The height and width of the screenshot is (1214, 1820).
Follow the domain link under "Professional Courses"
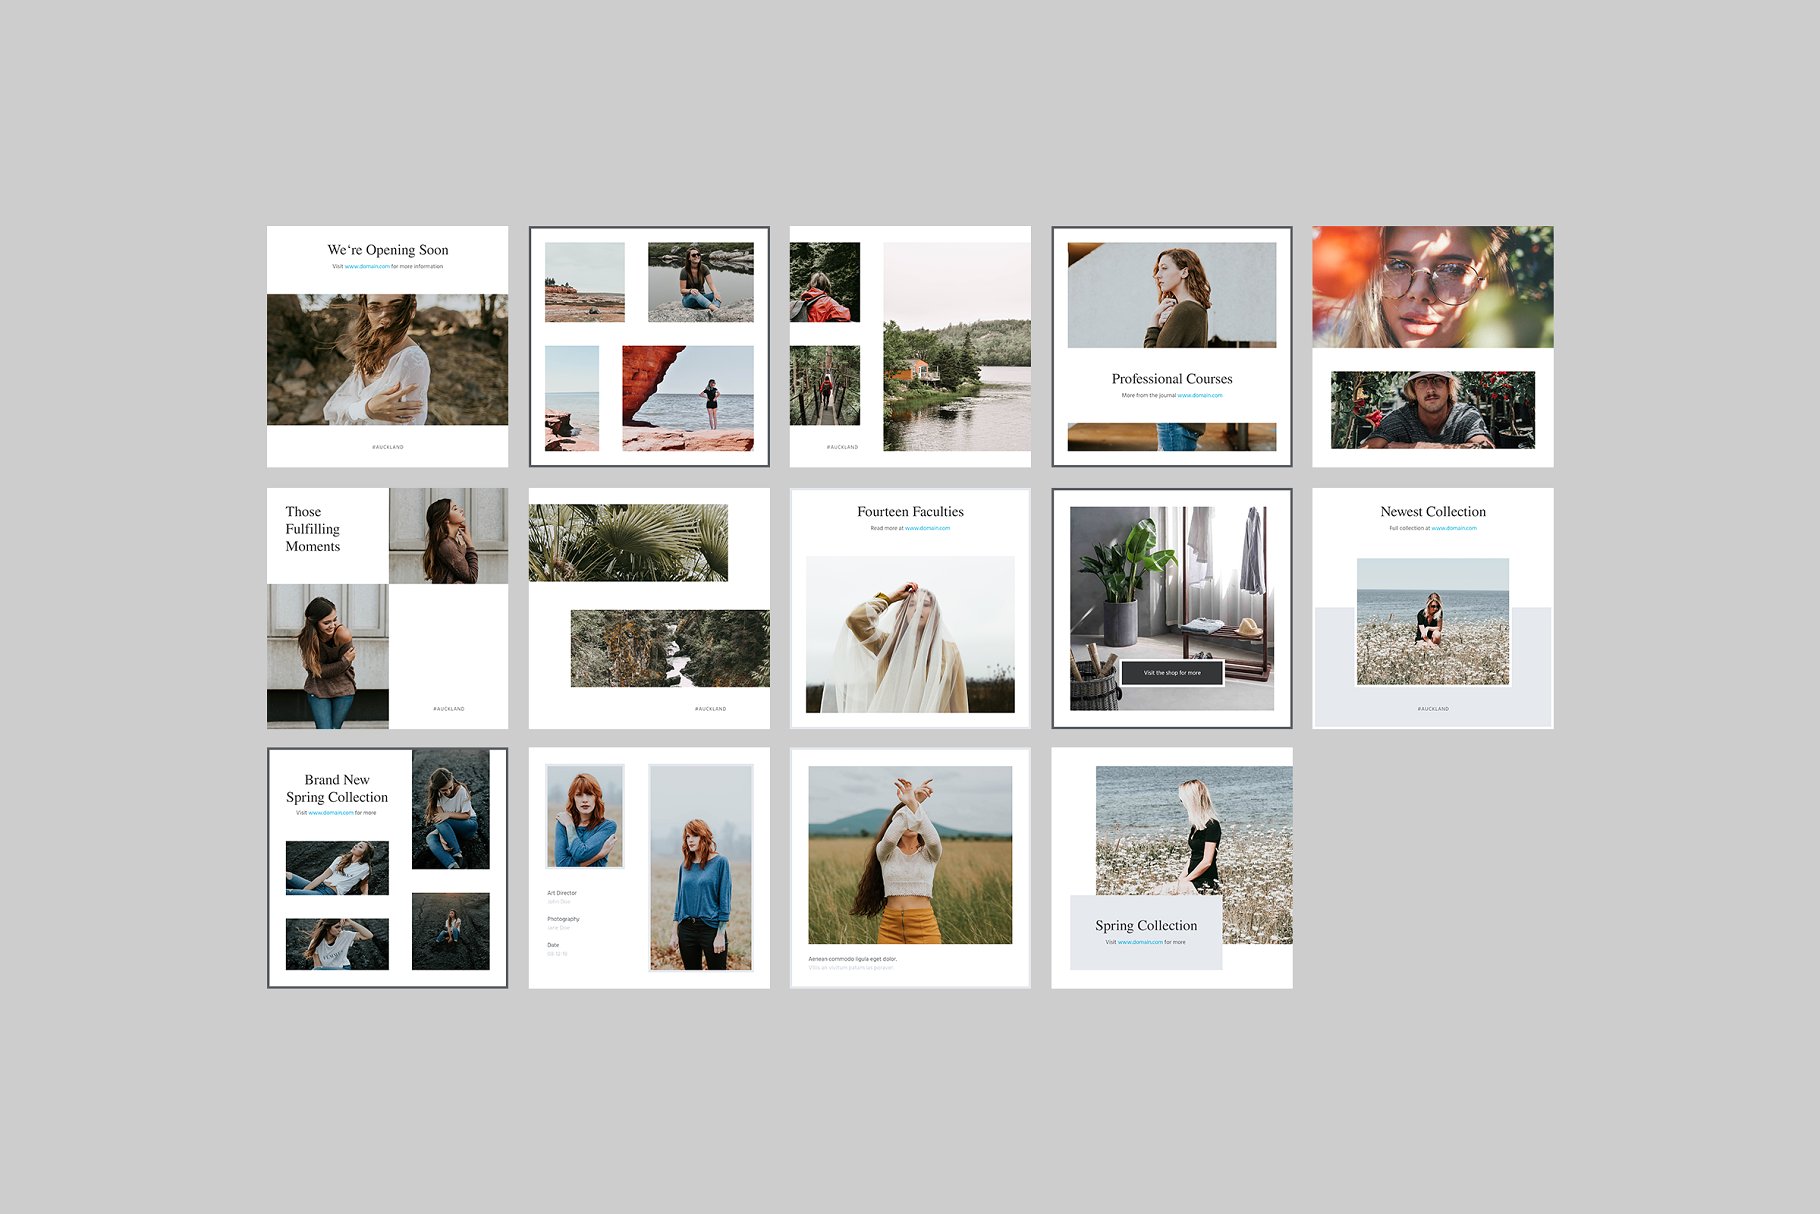coord(1200,396)
